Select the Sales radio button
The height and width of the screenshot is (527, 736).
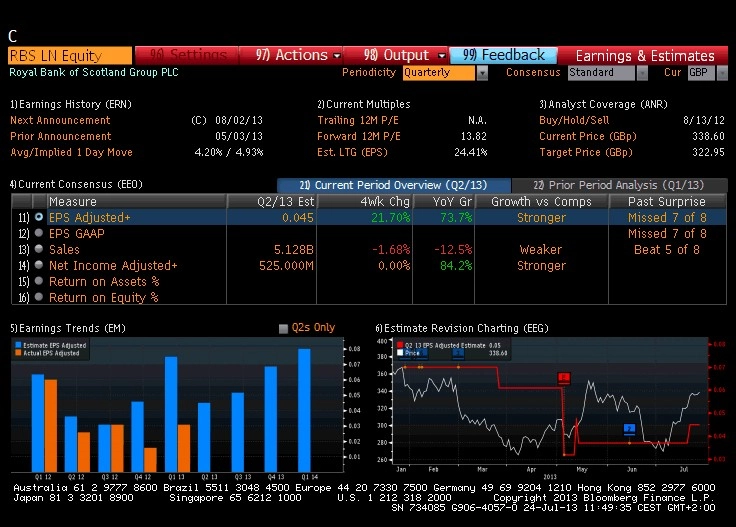39,249
